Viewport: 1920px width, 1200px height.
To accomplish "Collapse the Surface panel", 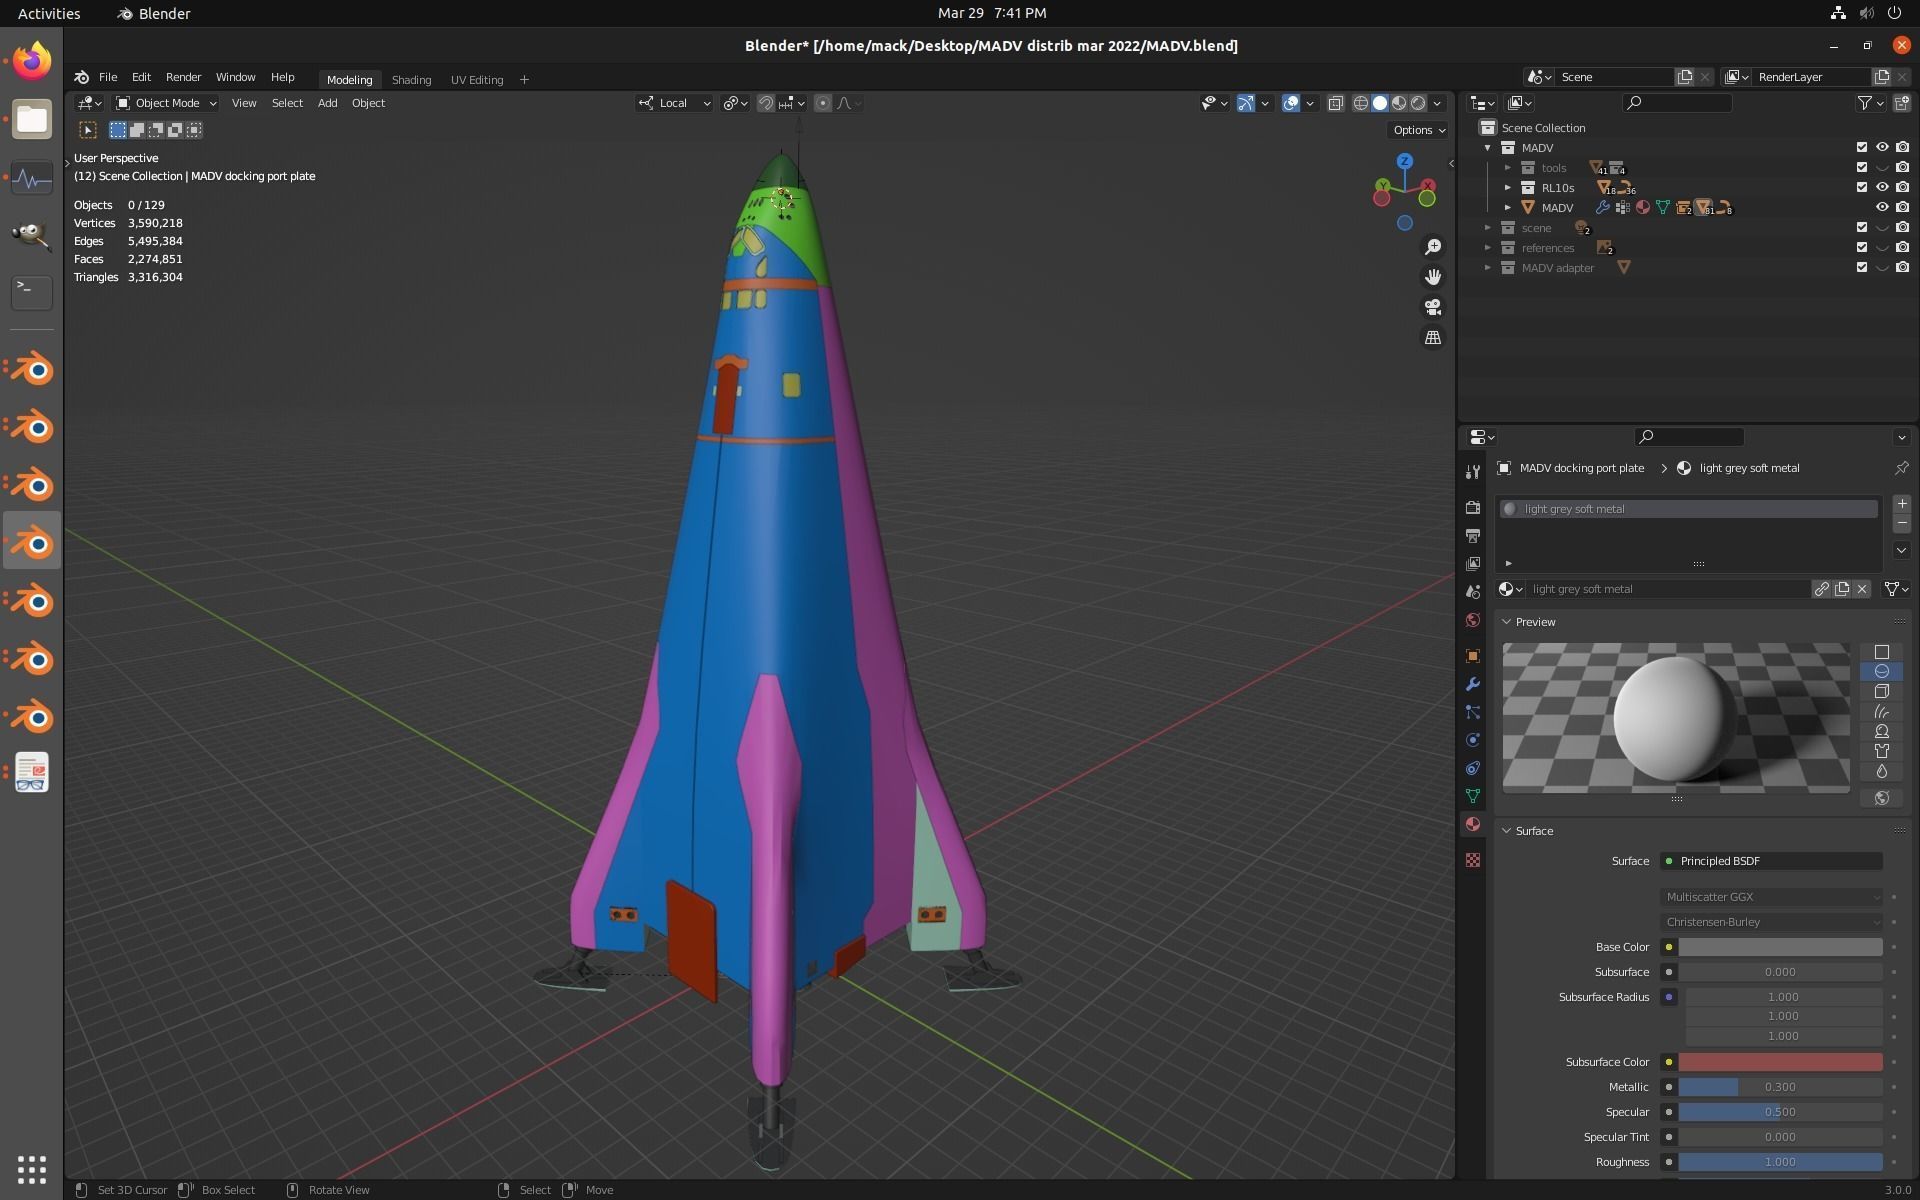I will tap(1506, 831).
